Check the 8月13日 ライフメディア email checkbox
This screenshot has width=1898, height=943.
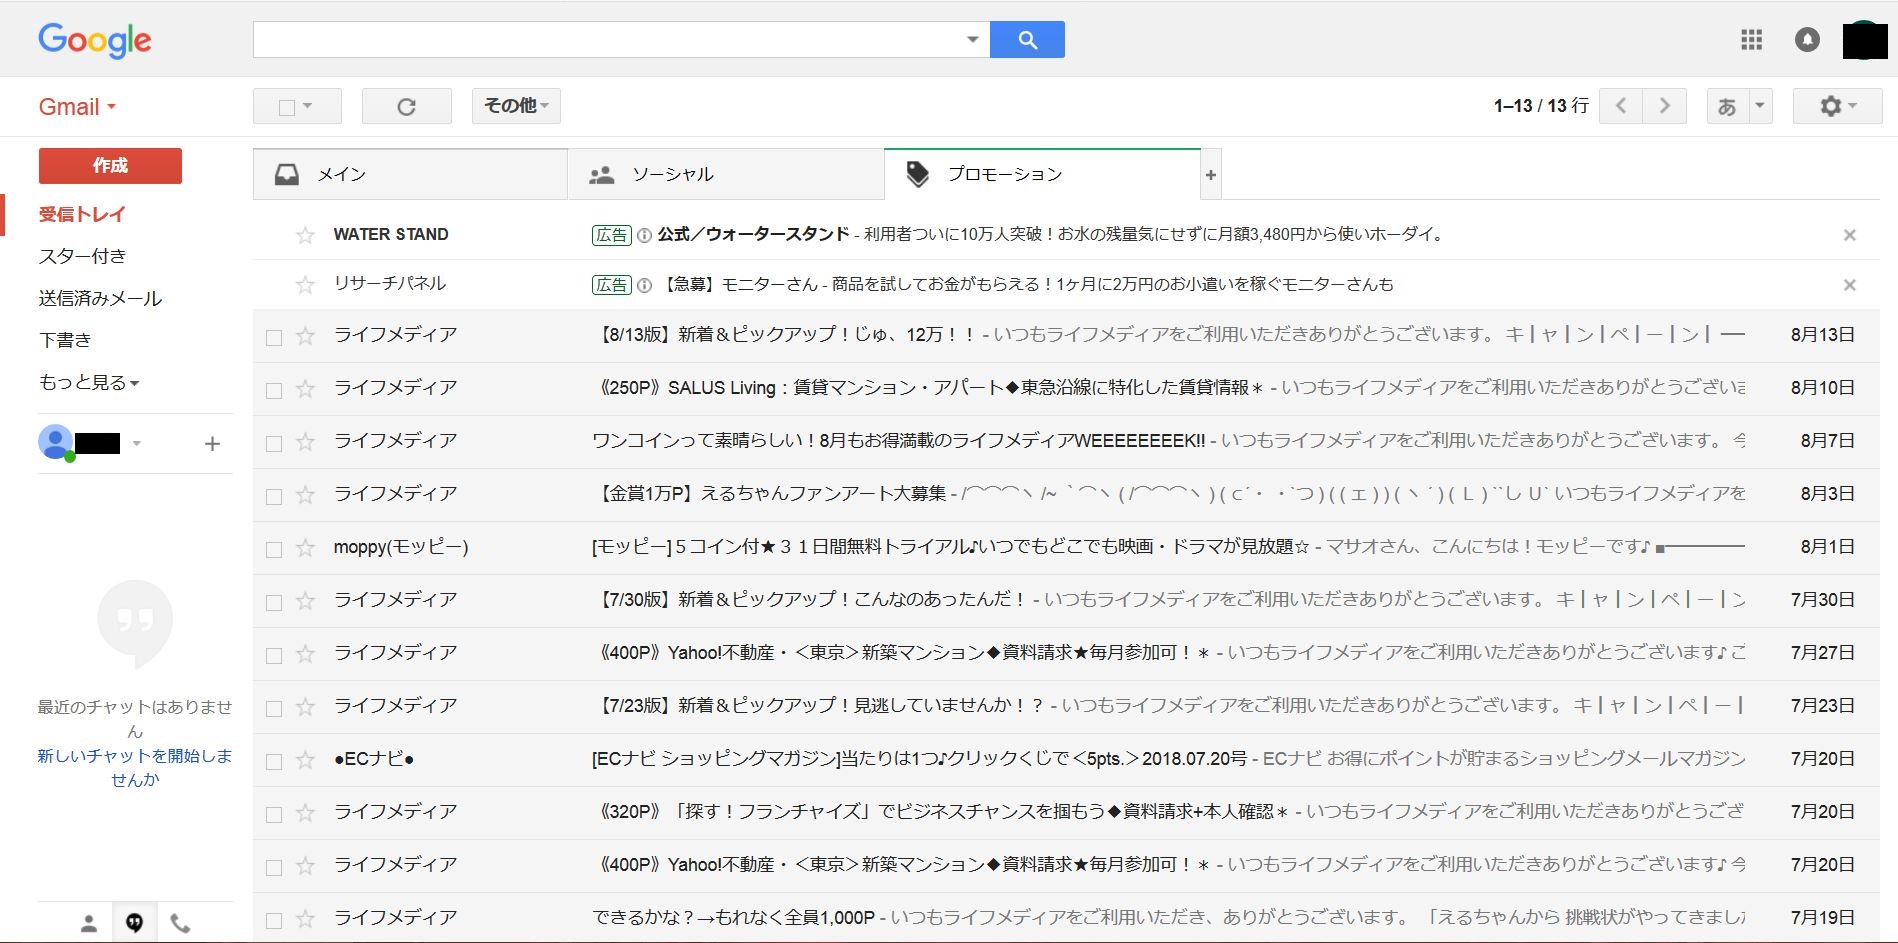pos(274,338)
